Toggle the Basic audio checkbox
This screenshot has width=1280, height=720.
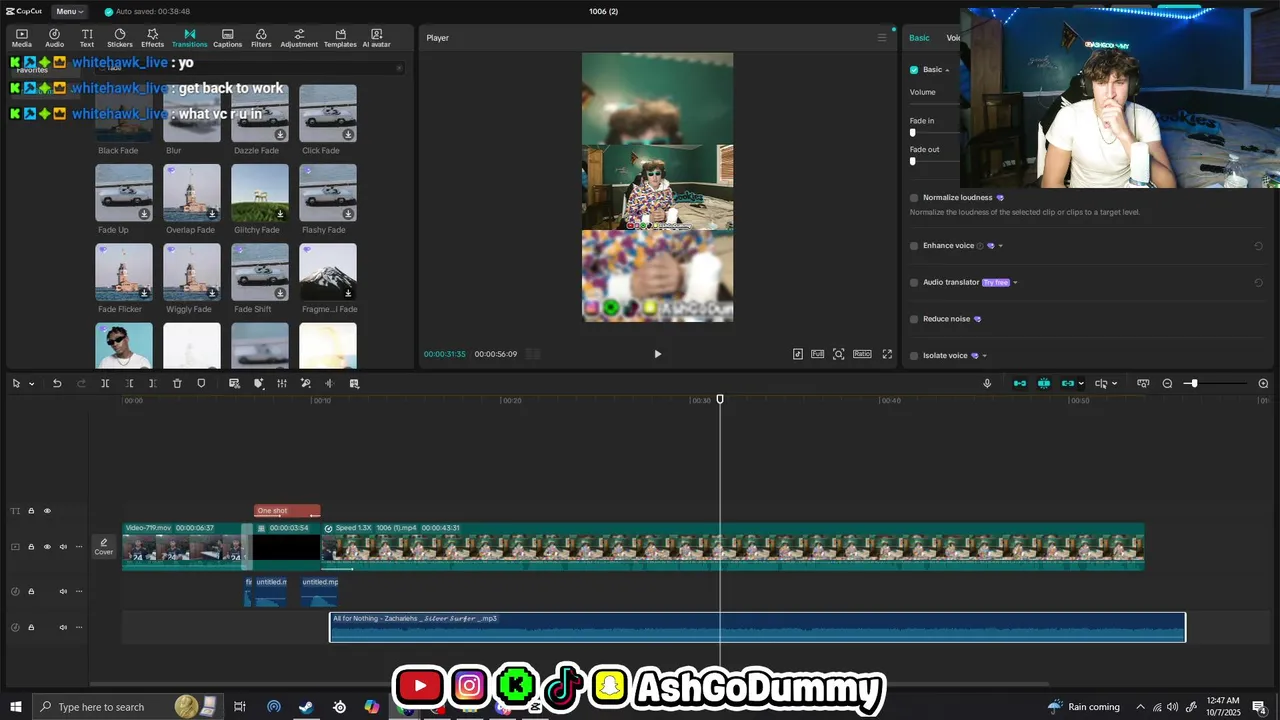tap(914, 70)
